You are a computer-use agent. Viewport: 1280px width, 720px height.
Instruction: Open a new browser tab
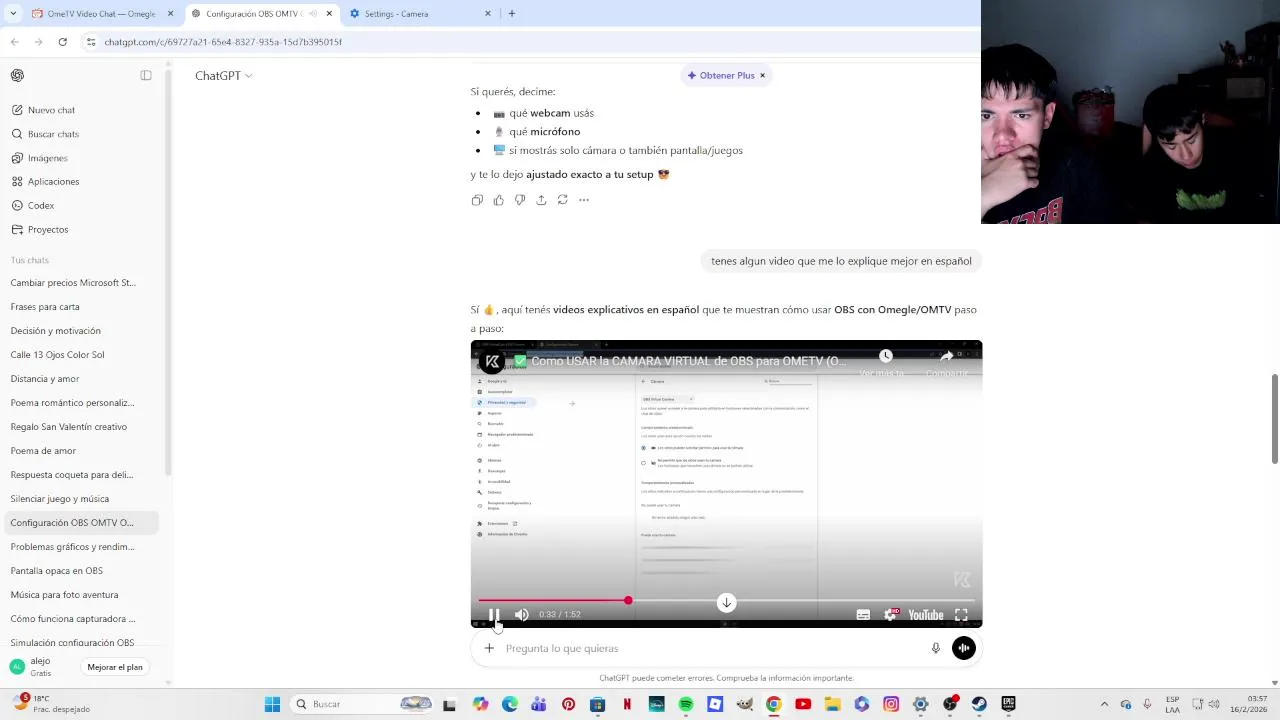click(512, 14)
